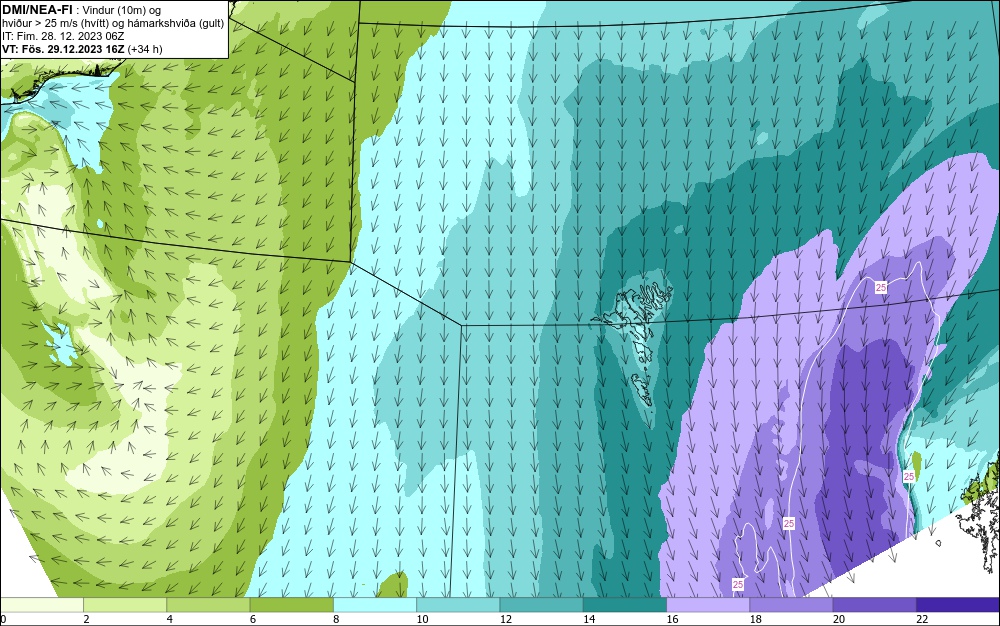Click the legend scale number '8'
This screenshot has width=1000, height=626.
tap(336, 619)
